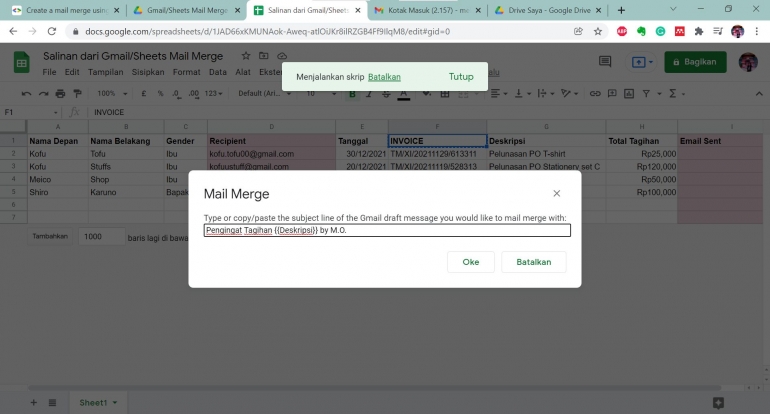770x414 pixels.
Task: Open the Edit menu
Action: click(72, 72)
